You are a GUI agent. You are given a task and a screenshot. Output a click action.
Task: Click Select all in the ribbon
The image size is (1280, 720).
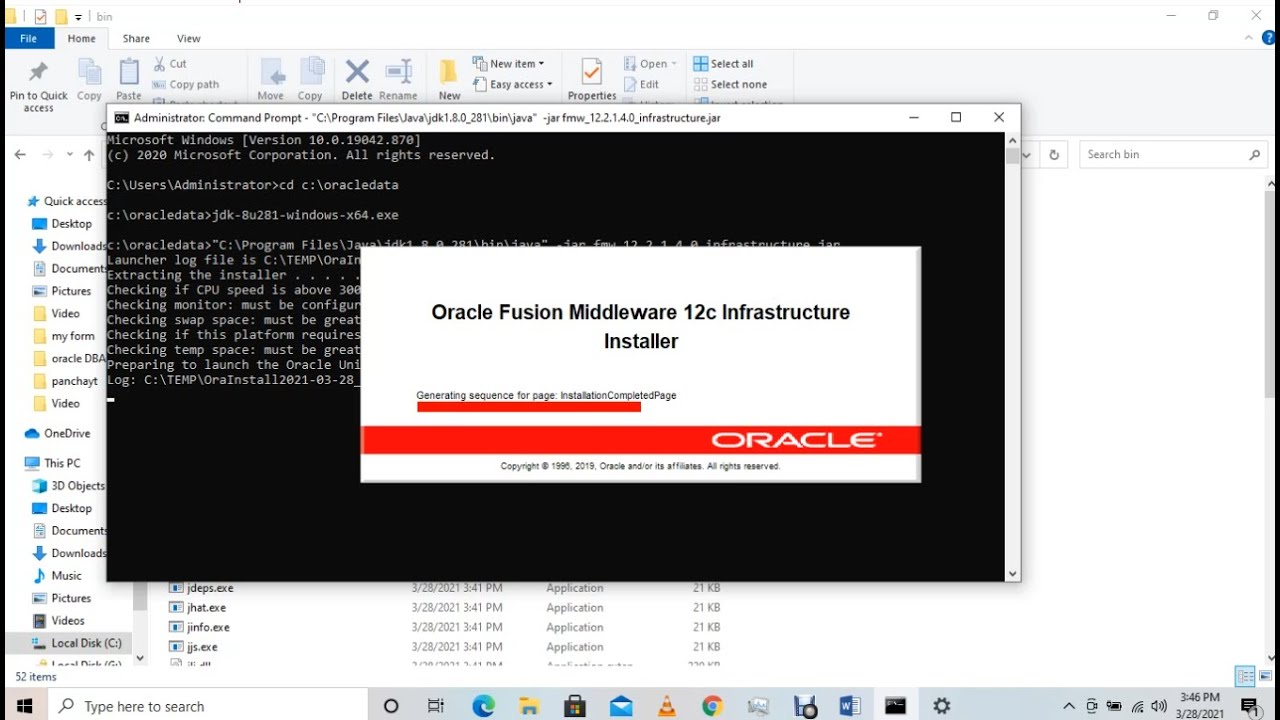pos(724,63)
